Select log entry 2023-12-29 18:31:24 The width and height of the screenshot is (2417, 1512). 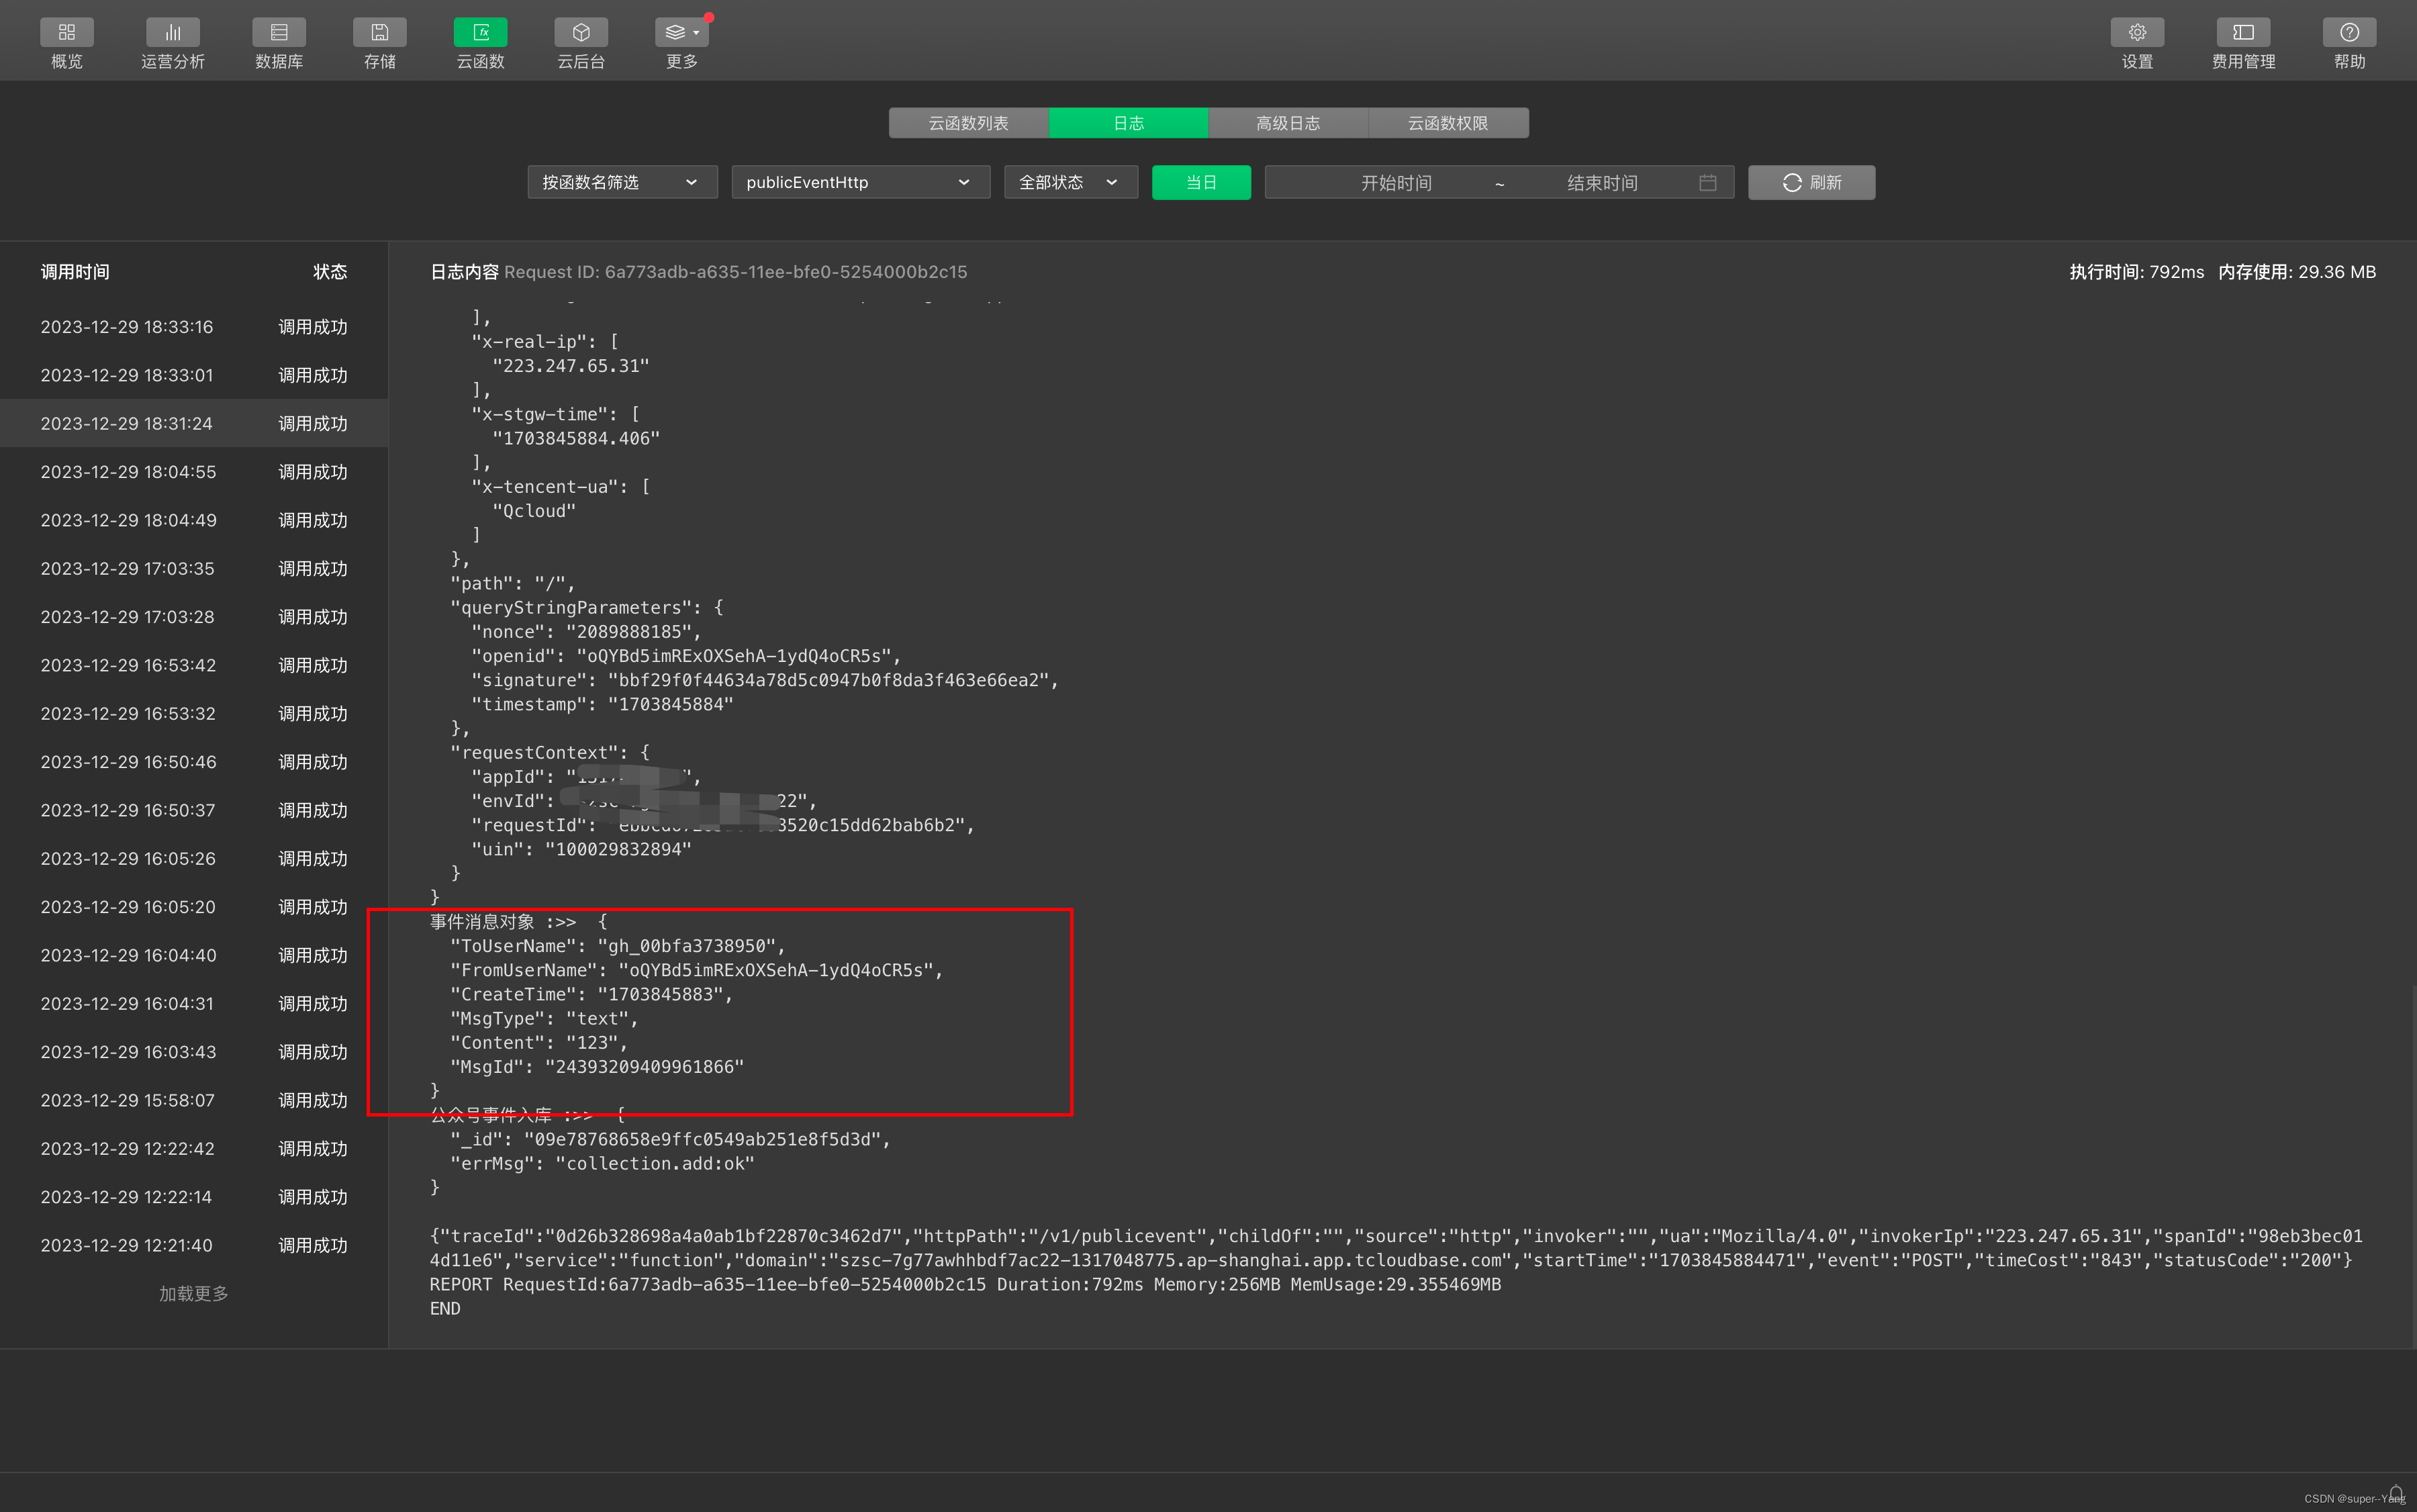[194, 423]
